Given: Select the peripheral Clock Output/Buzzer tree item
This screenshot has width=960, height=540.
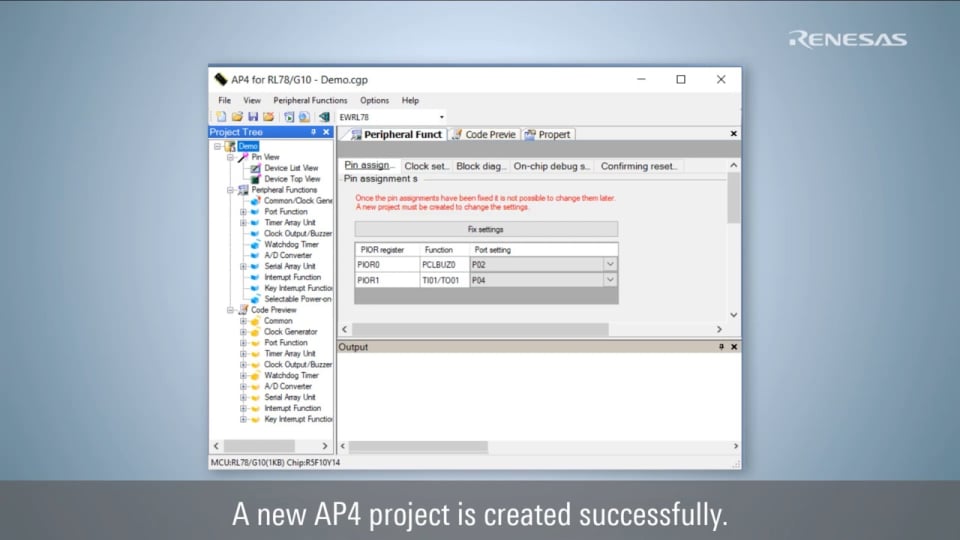Looking at the screenshot, I should [x=298, y=233].
